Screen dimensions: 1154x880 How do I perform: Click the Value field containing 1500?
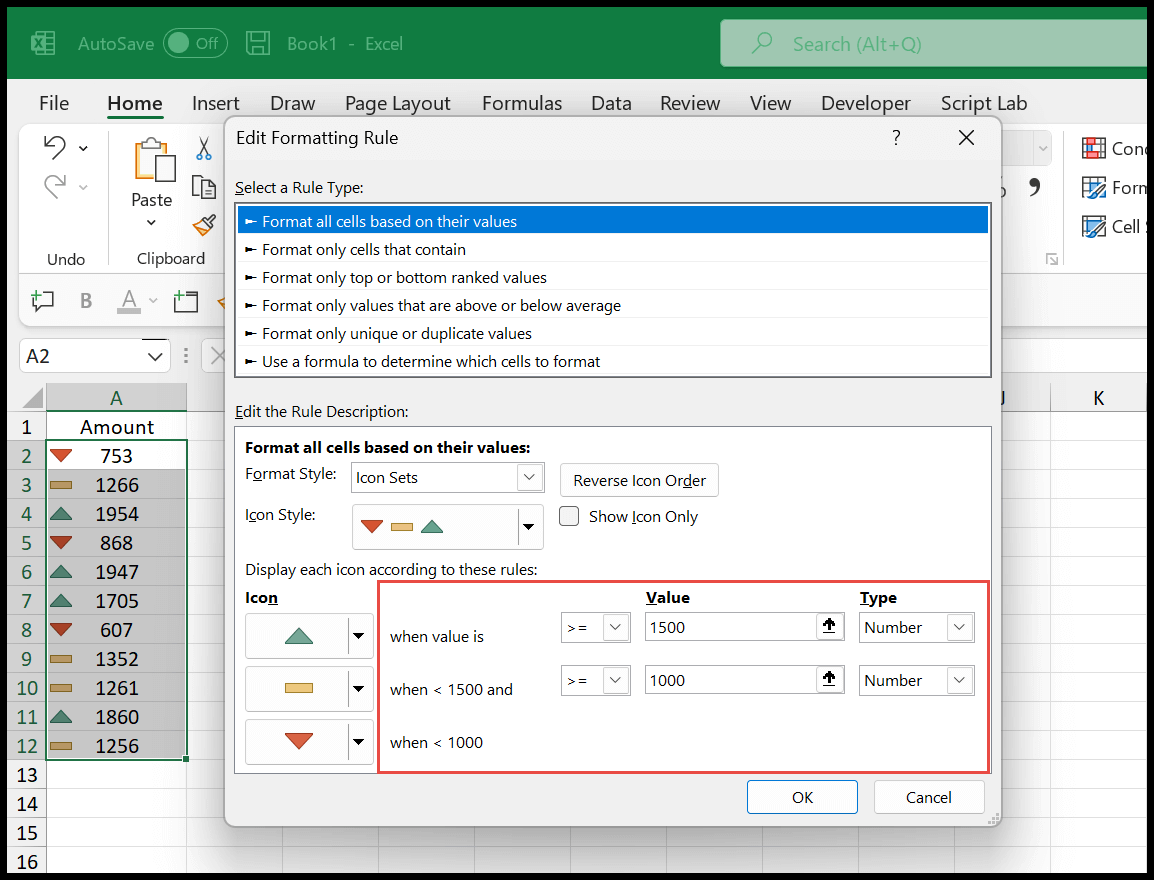(729, 628)
